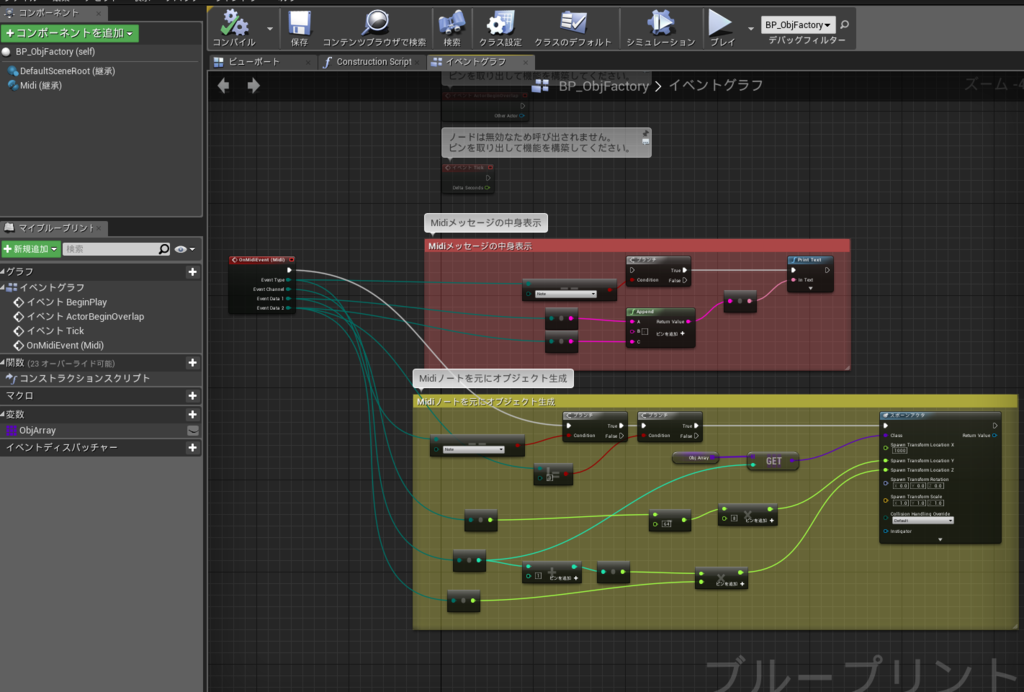
Task: Navigate forward with the right arrow
Action: [x=253, y=86]
